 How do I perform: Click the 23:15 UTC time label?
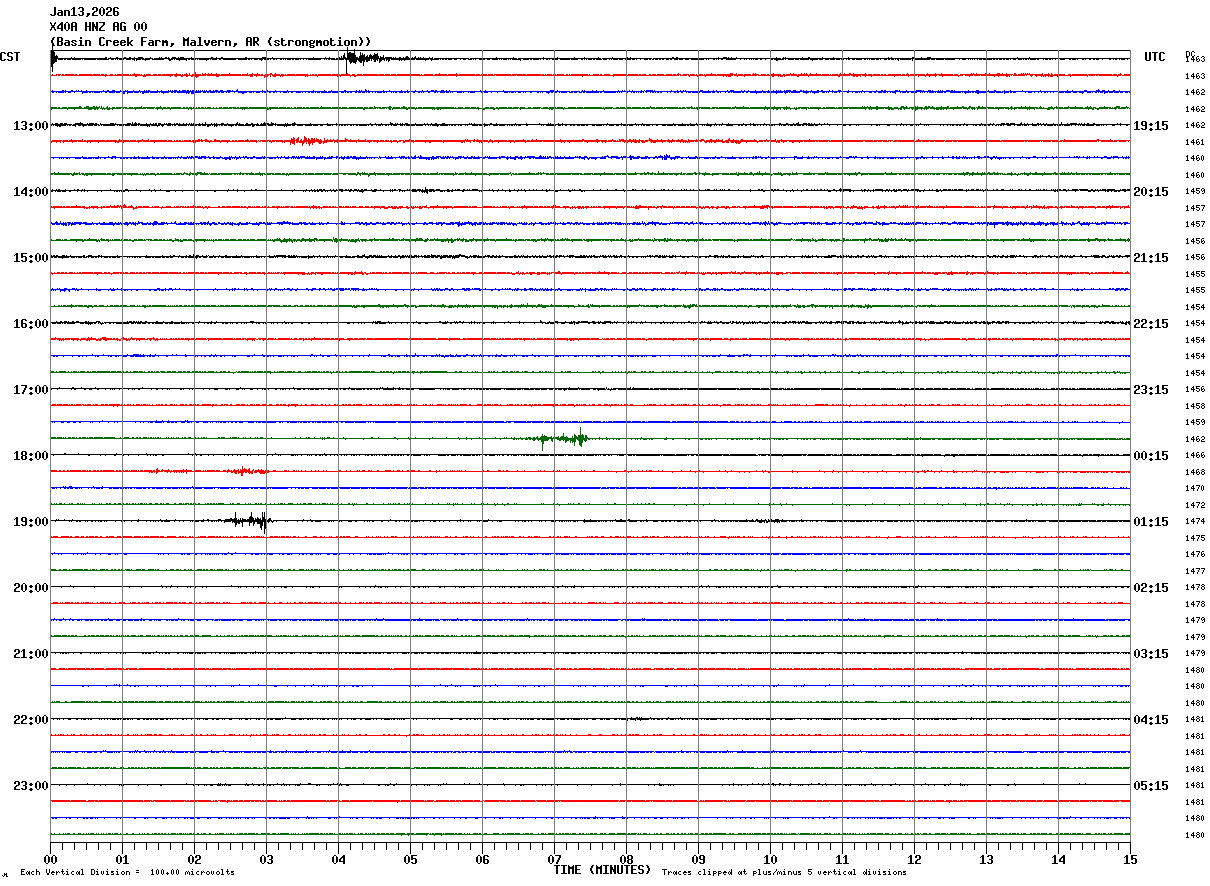[x=1151, y=390]
